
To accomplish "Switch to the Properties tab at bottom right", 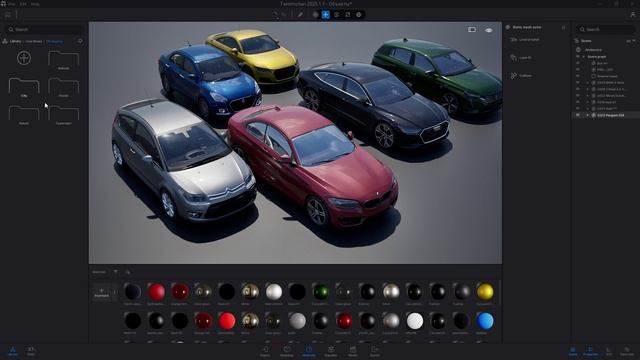I will click(590, 351).
